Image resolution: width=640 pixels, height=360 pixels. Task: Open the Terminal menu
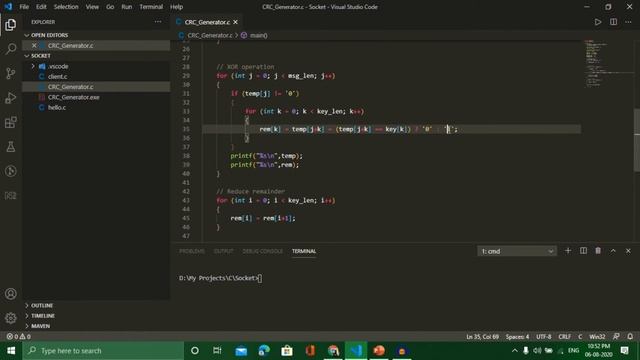click(151, 7)
